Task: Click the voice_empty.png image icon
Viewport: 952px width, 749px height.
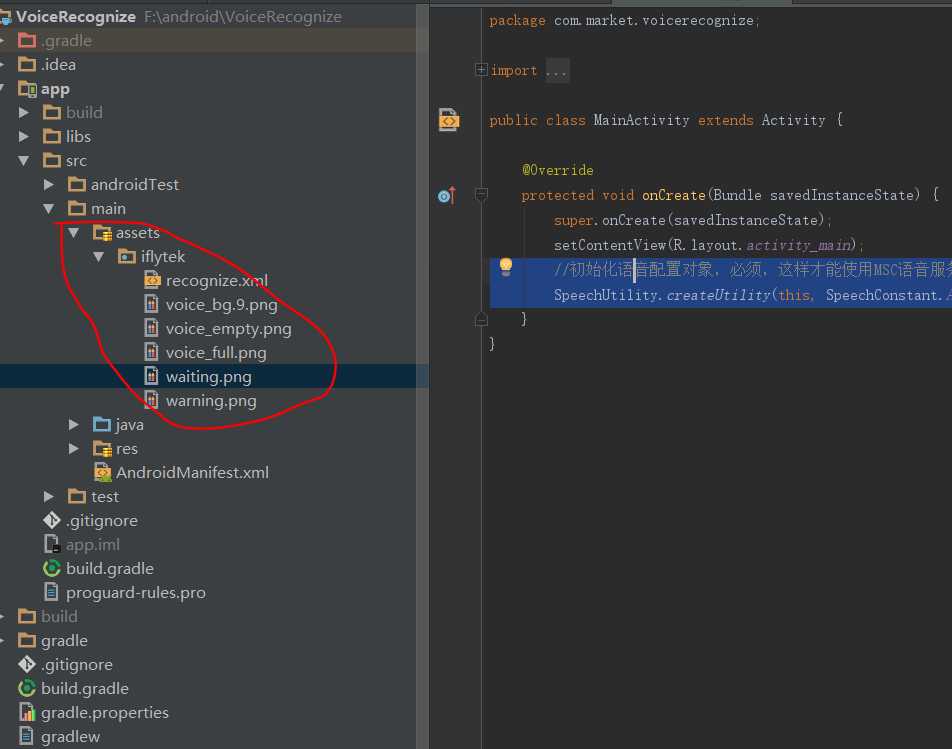Action: point(152,328)
